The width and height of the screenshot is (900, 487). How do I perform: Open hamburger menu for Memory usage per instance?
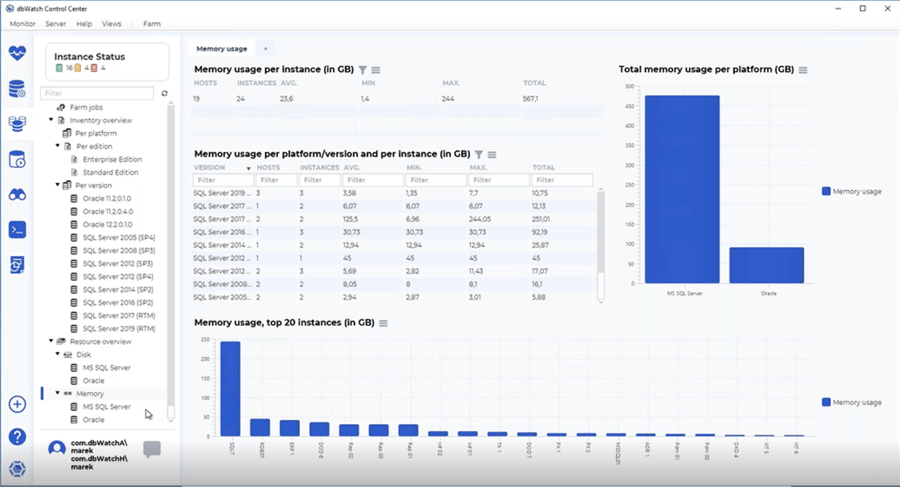tap(376, 70)
